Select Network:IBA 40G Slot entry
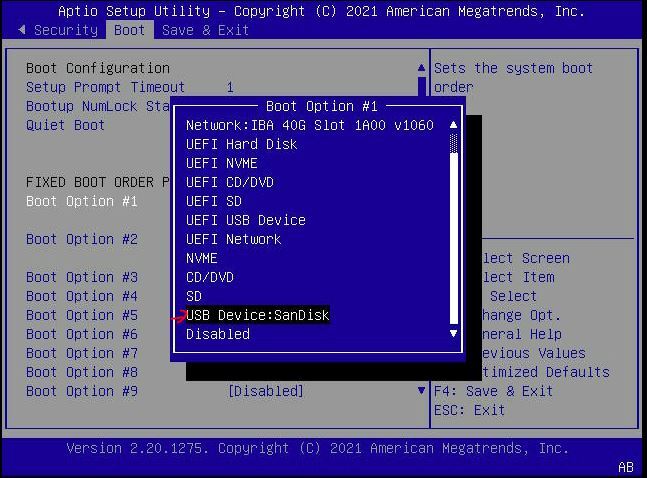Viewport: 647px width, 478px height. coord(309,125)
